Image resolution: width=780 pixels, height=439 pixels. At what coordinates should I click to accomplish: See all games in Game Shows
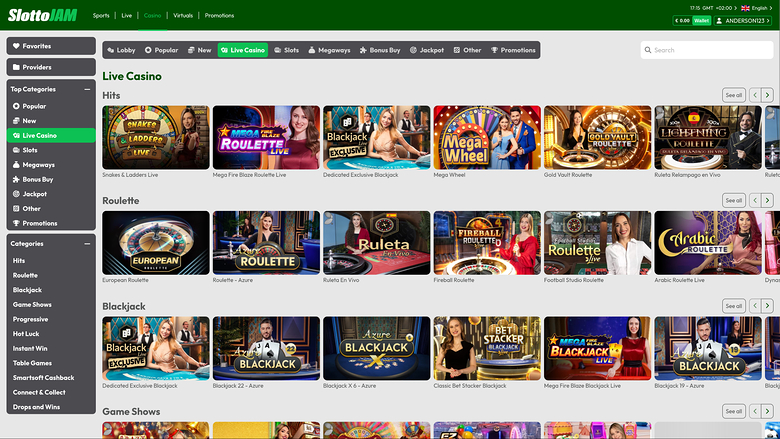point(734,411)
